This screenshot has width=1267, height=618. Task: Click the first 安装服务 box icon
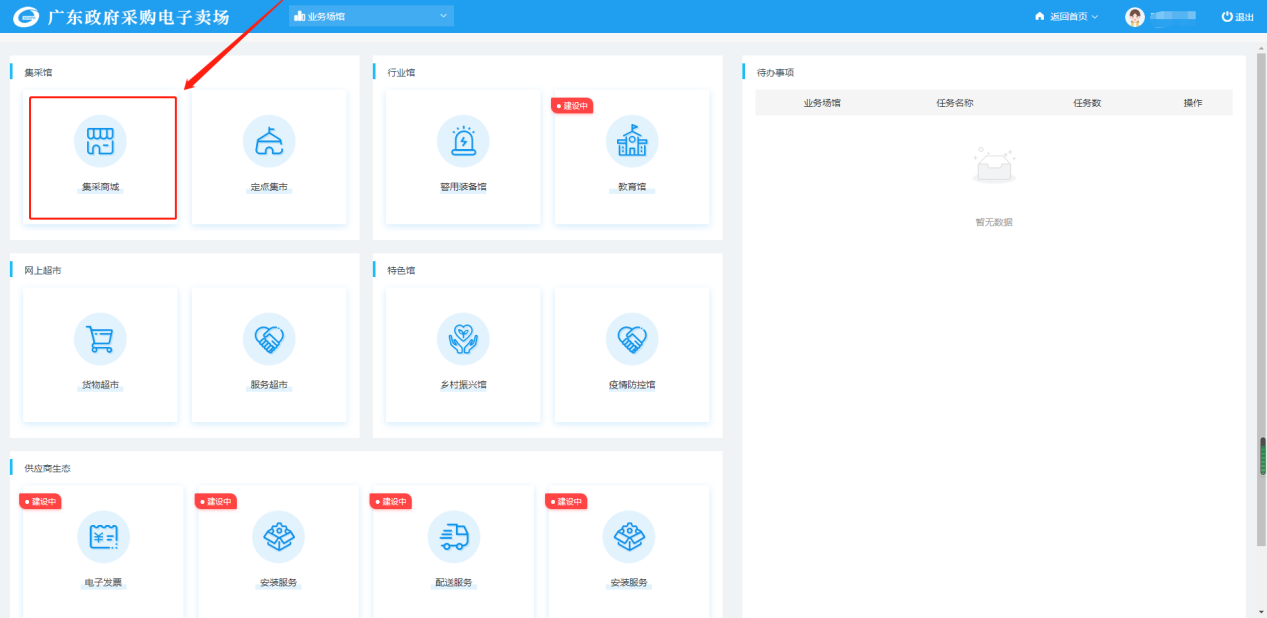point(278,537)
